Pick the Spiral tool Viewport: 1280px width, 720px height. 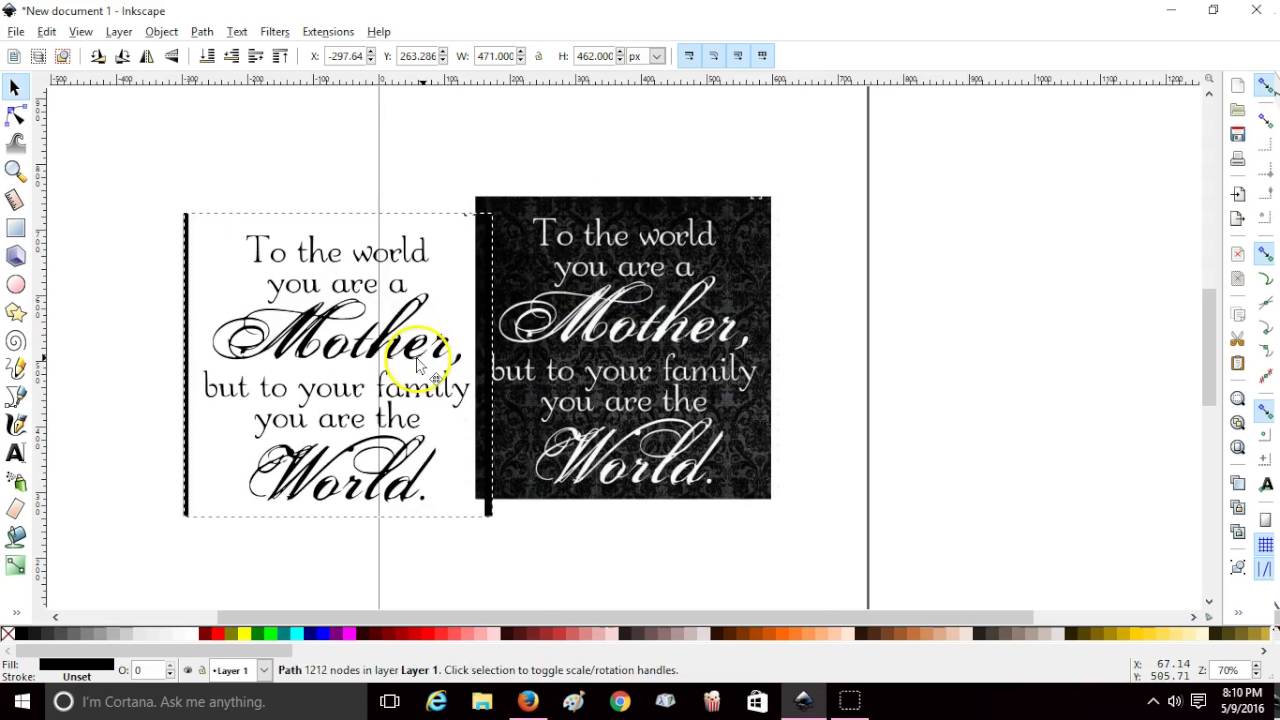15,341
